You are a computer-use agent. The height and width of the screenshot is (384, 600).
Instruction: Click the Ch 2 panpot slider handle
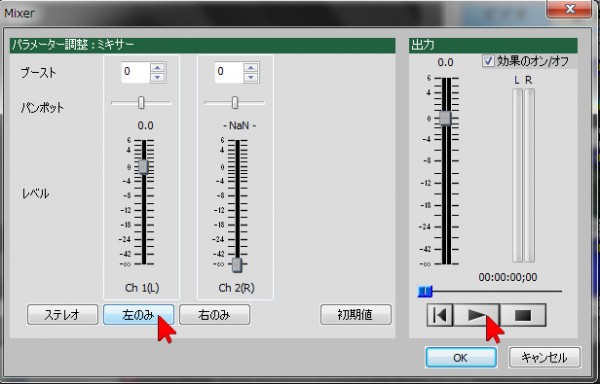pos(235,103)
